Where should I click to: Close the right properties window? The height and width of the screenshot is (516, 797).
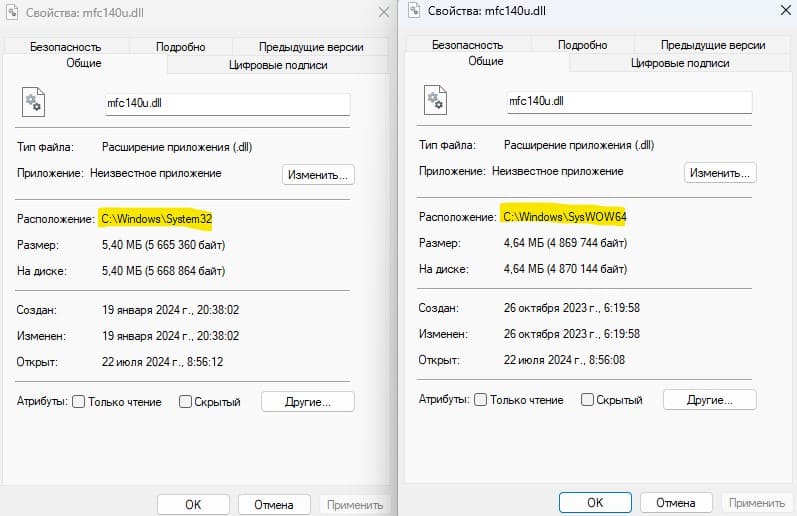[x=785, y=10]
